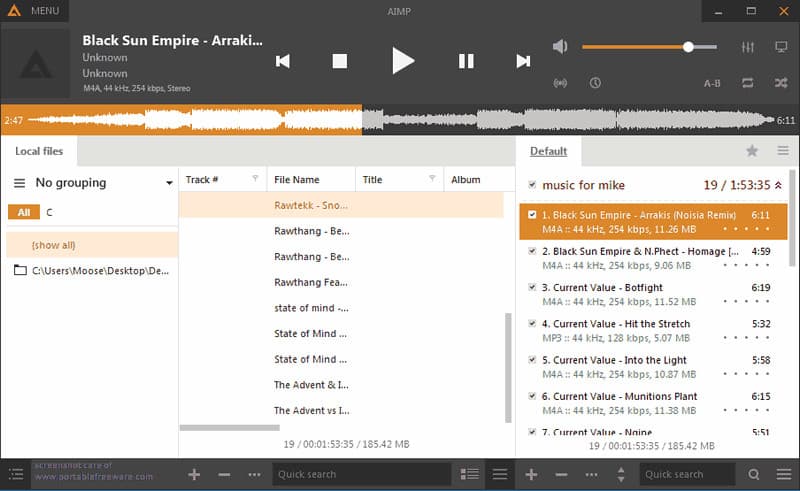This screenshot has width=800, height=491.
Task: Uncheck track 5 Into the Light
Action: point(532,360)
